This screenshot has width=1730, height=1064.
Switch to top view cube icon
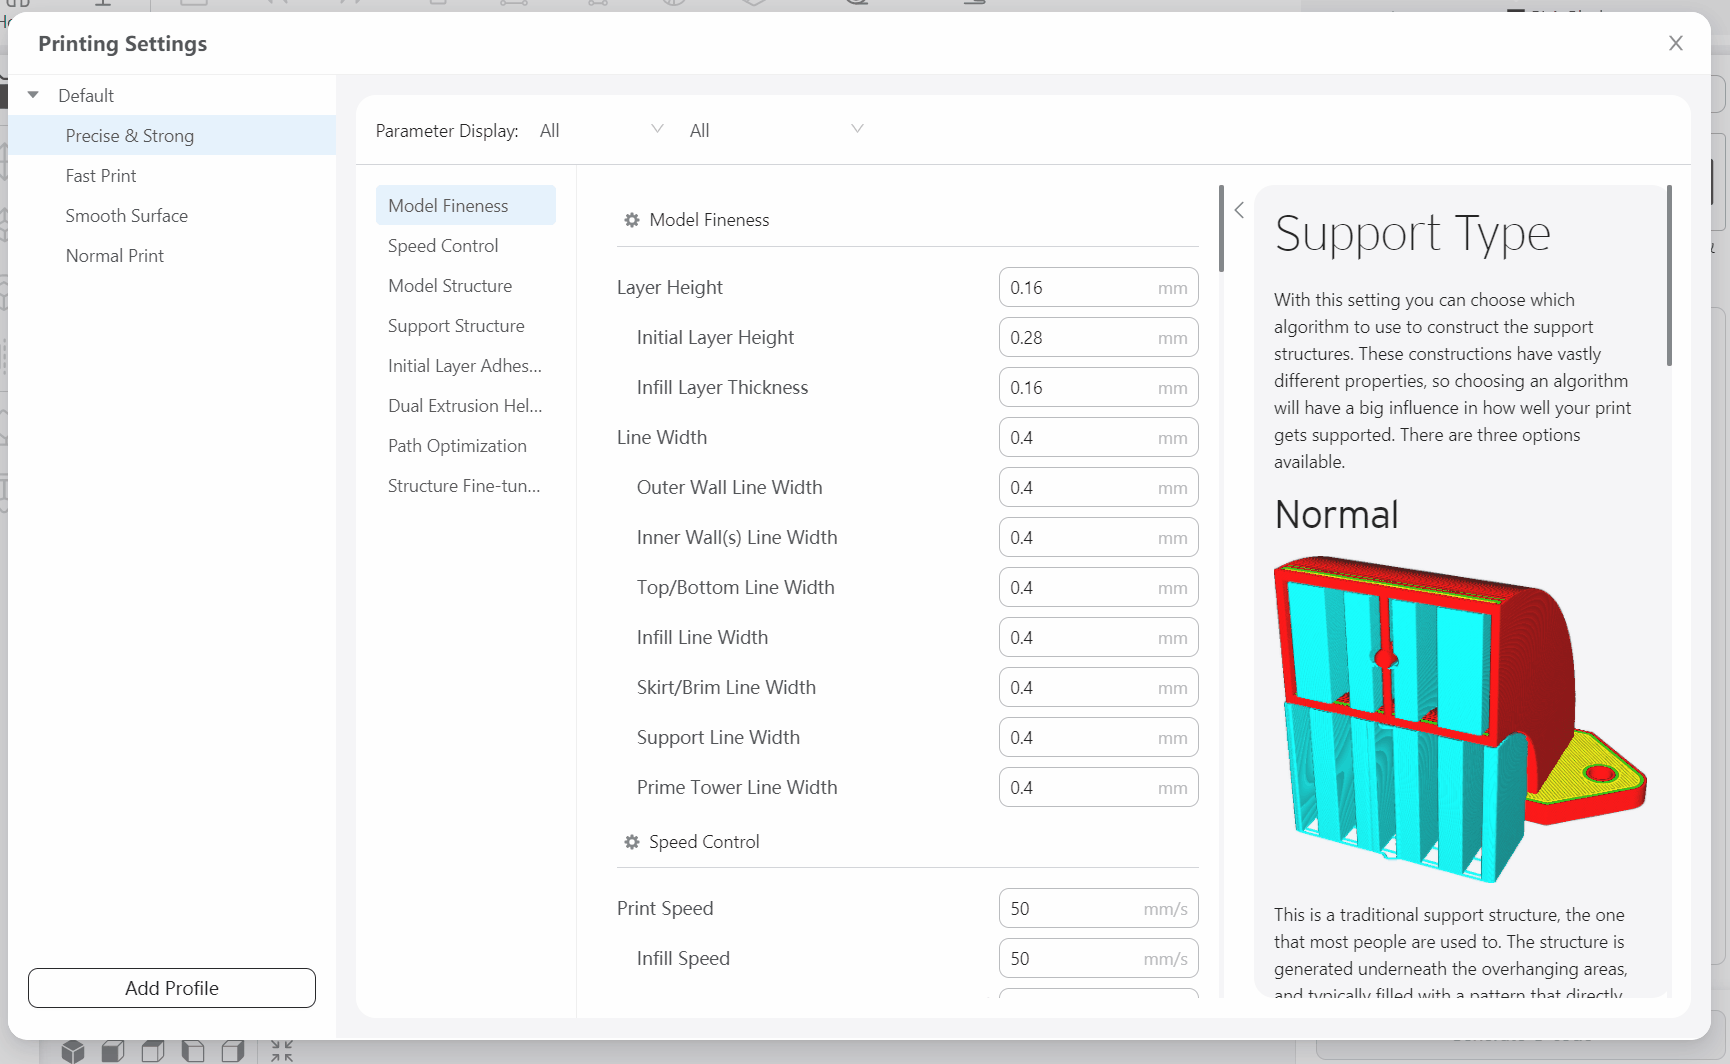(x=153, y=1051)
